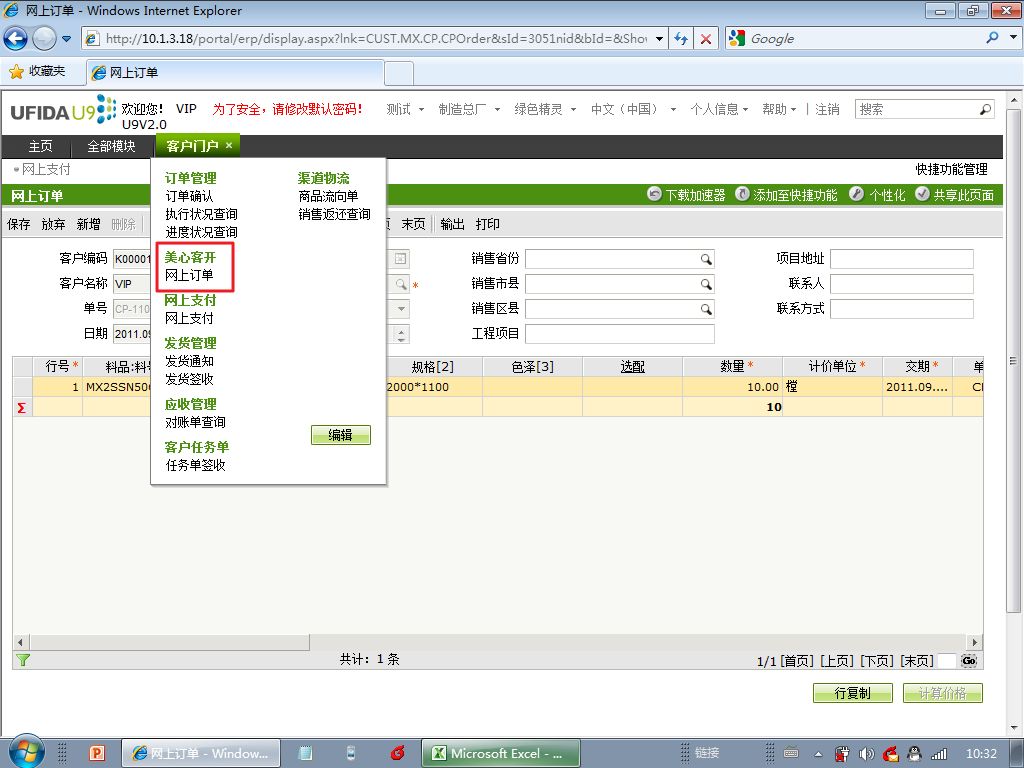1024x768 pixels.
Task: Click the 个性化 wrench icon
Action: point(856,194)
